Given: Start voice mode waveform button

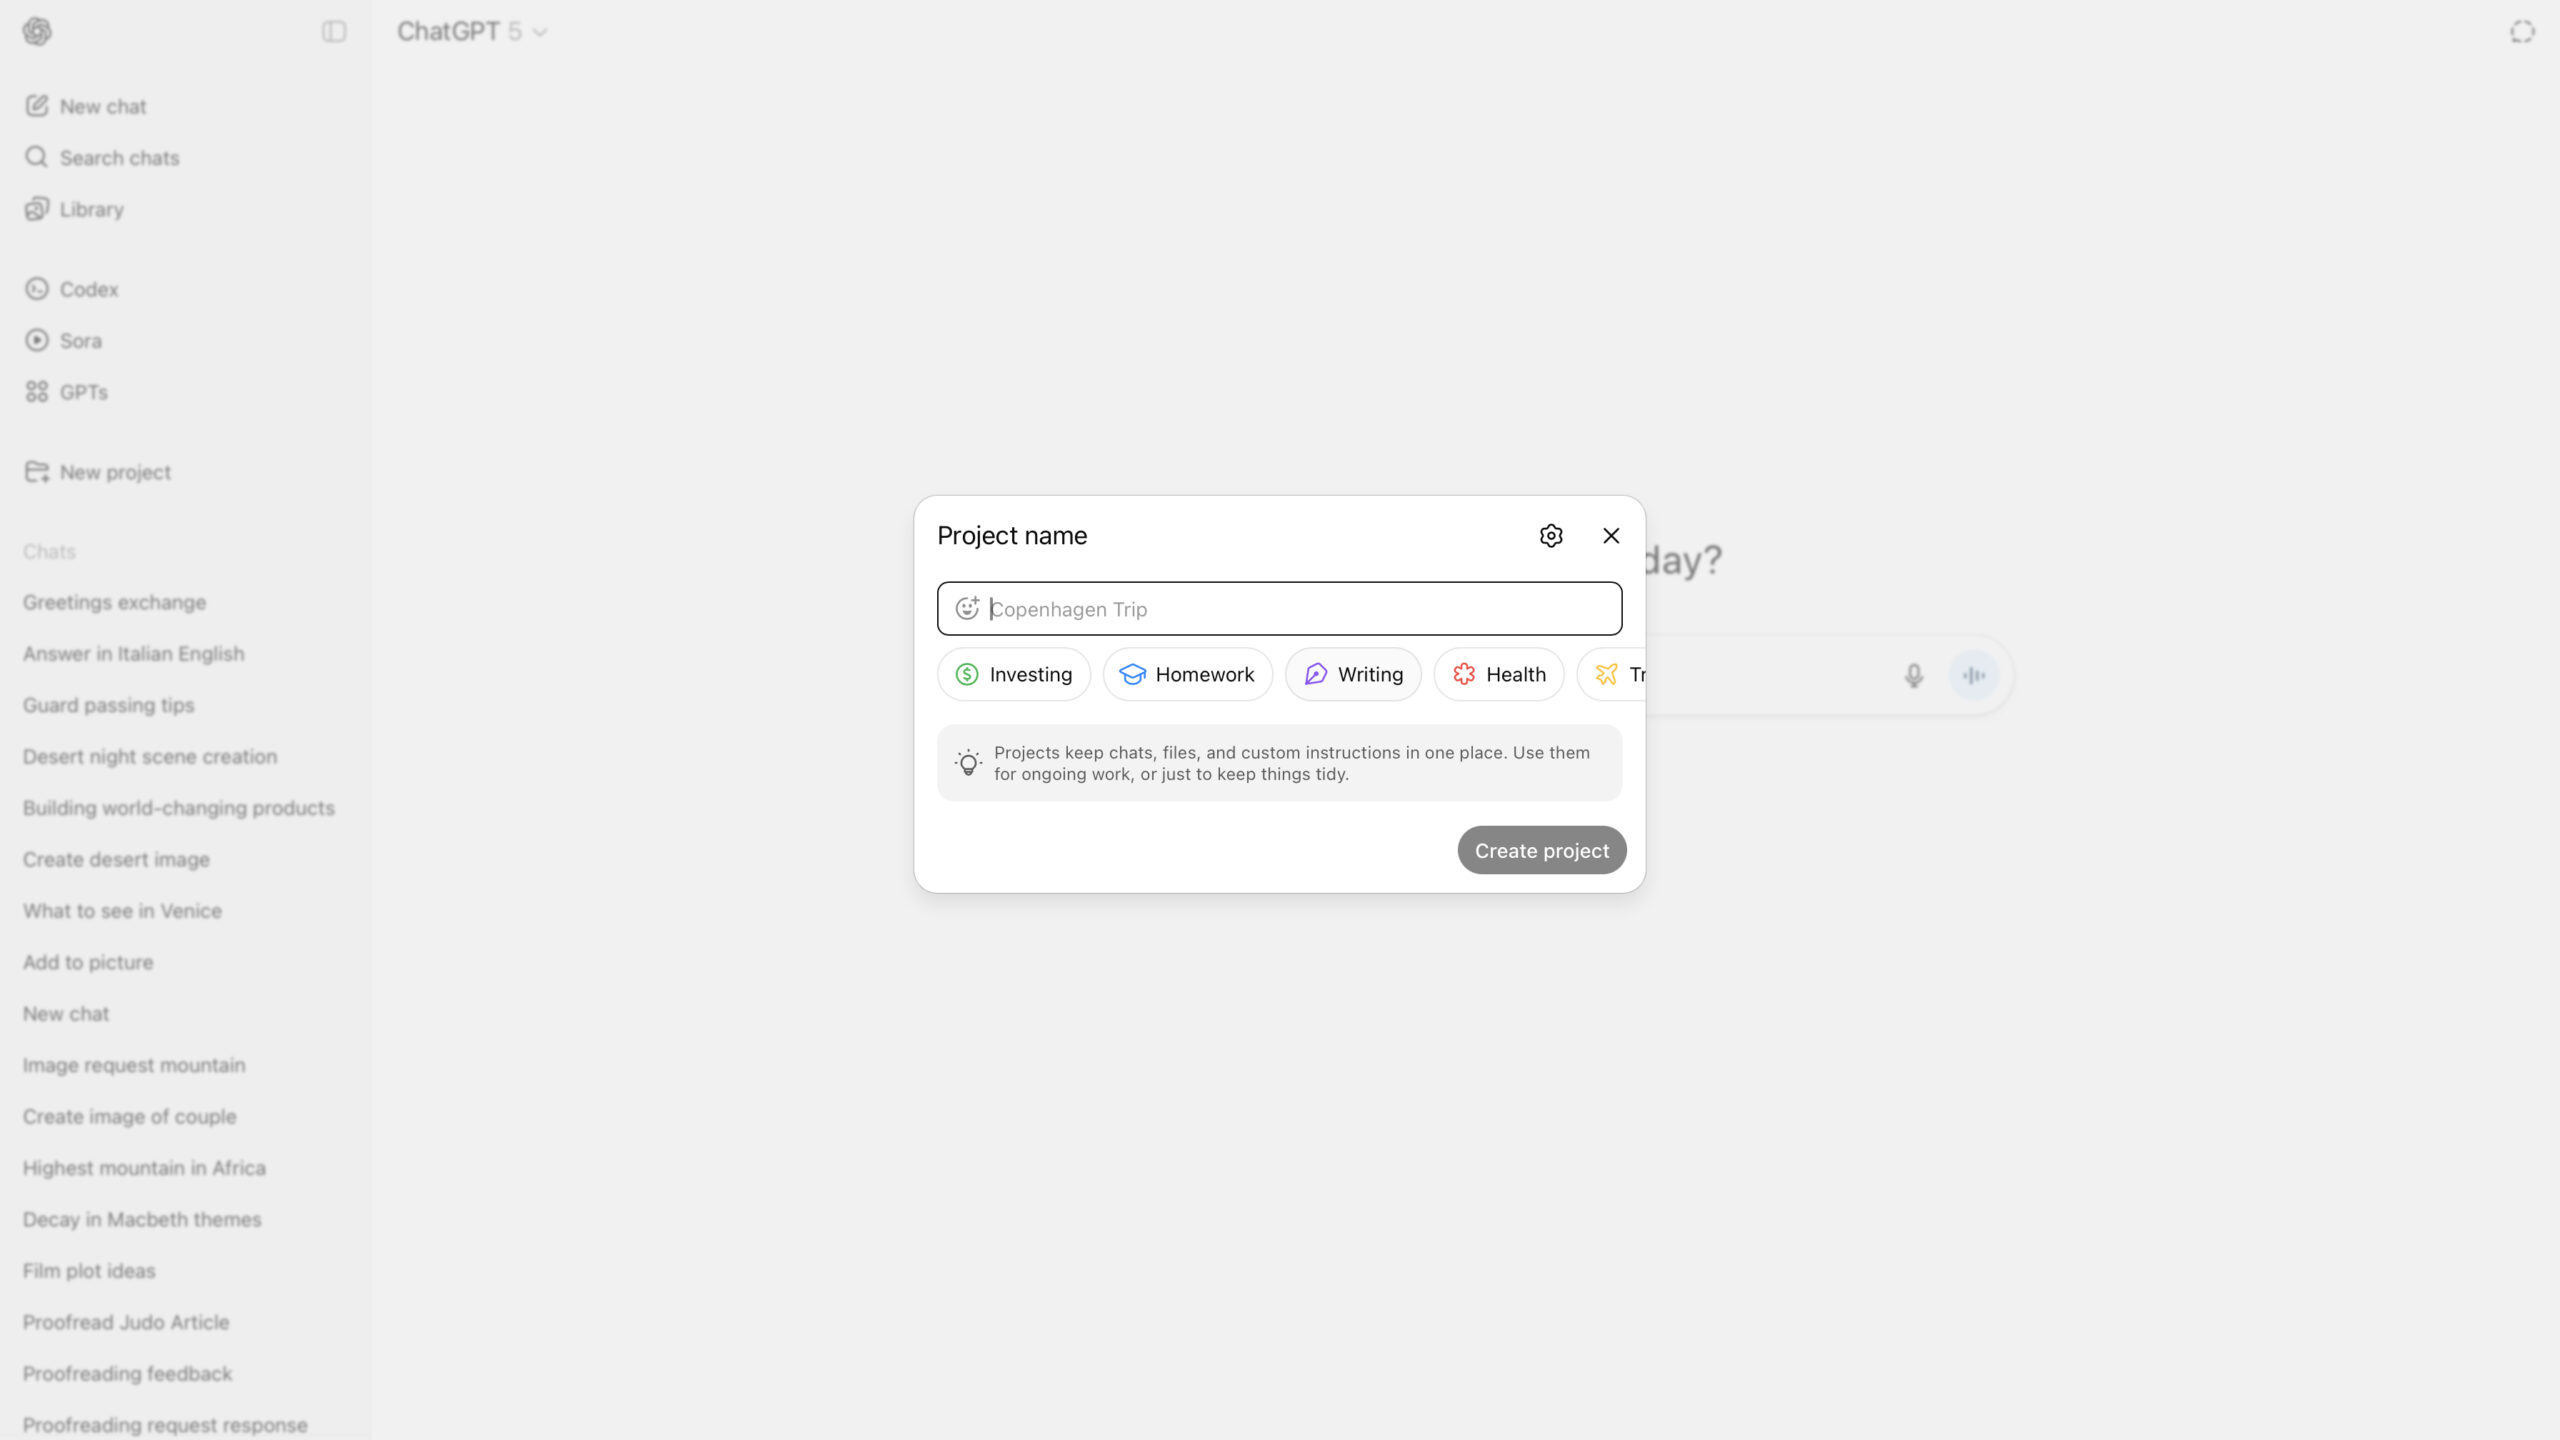Looking at the screenshot, I should coord(1974,676).
